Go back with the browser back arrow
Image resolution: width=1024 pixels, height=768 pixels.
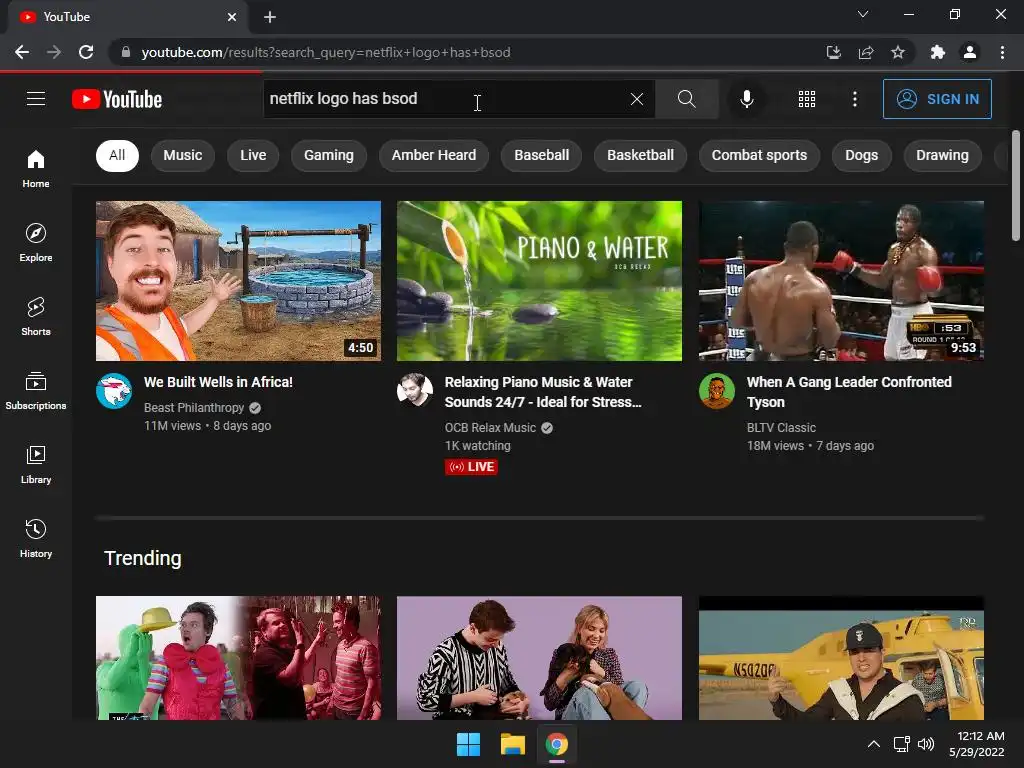coord(22,52)
